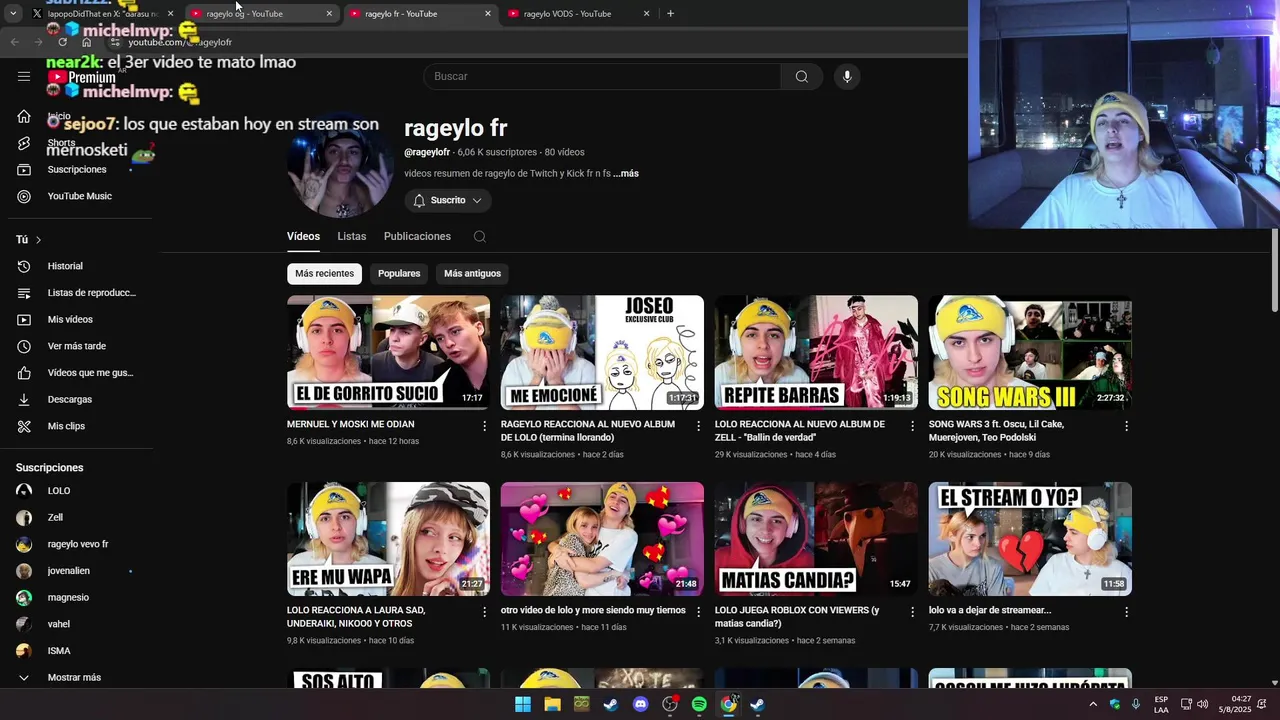
Task: Switch to the Publicaciones tab
Action: pyautogui.click(x=417, y=237)
